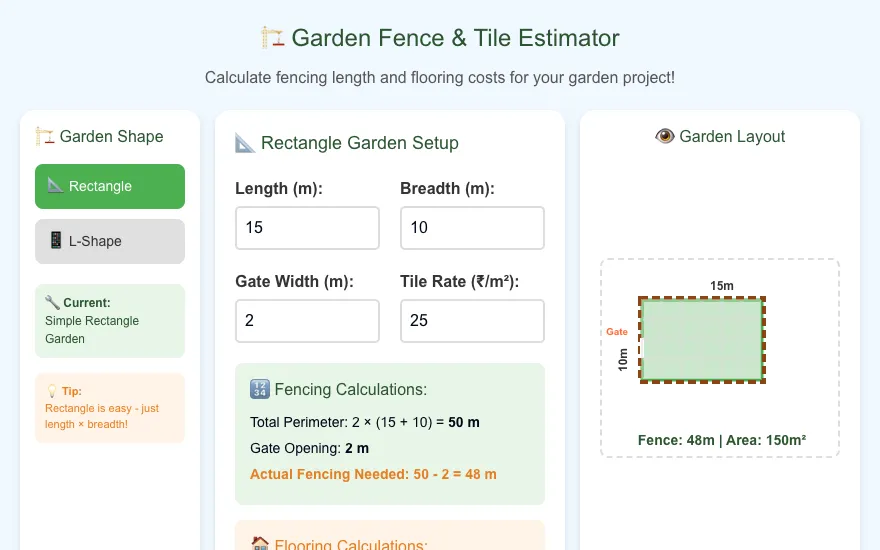Click the wrench icon beside Current label
The image size is (880, 550).
[x=52, y=302]
